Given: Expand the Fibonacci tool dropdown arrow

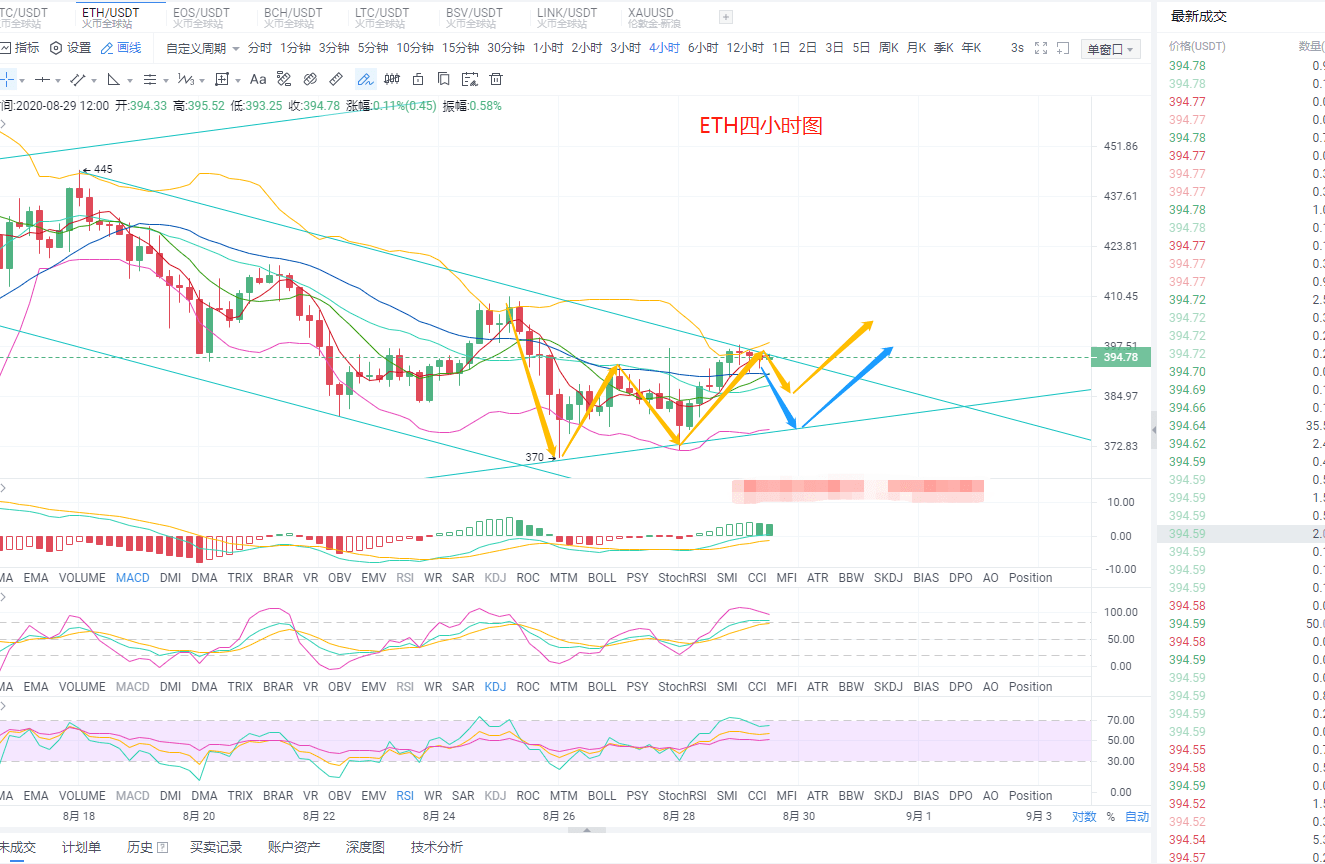Looking at the screenshot, I should point(165,80).
